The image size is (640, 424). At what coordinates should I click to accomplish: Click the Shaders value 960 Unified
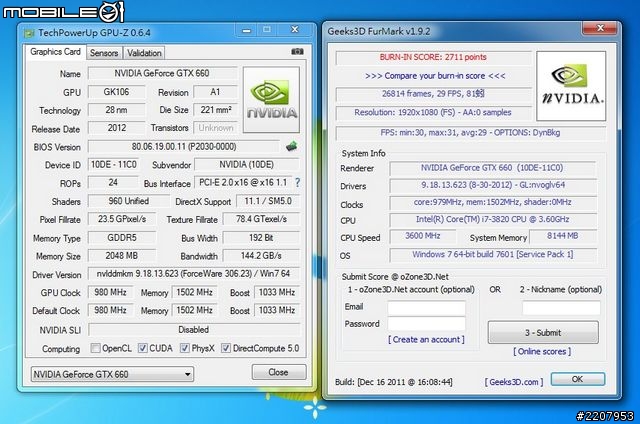(129, 201)
